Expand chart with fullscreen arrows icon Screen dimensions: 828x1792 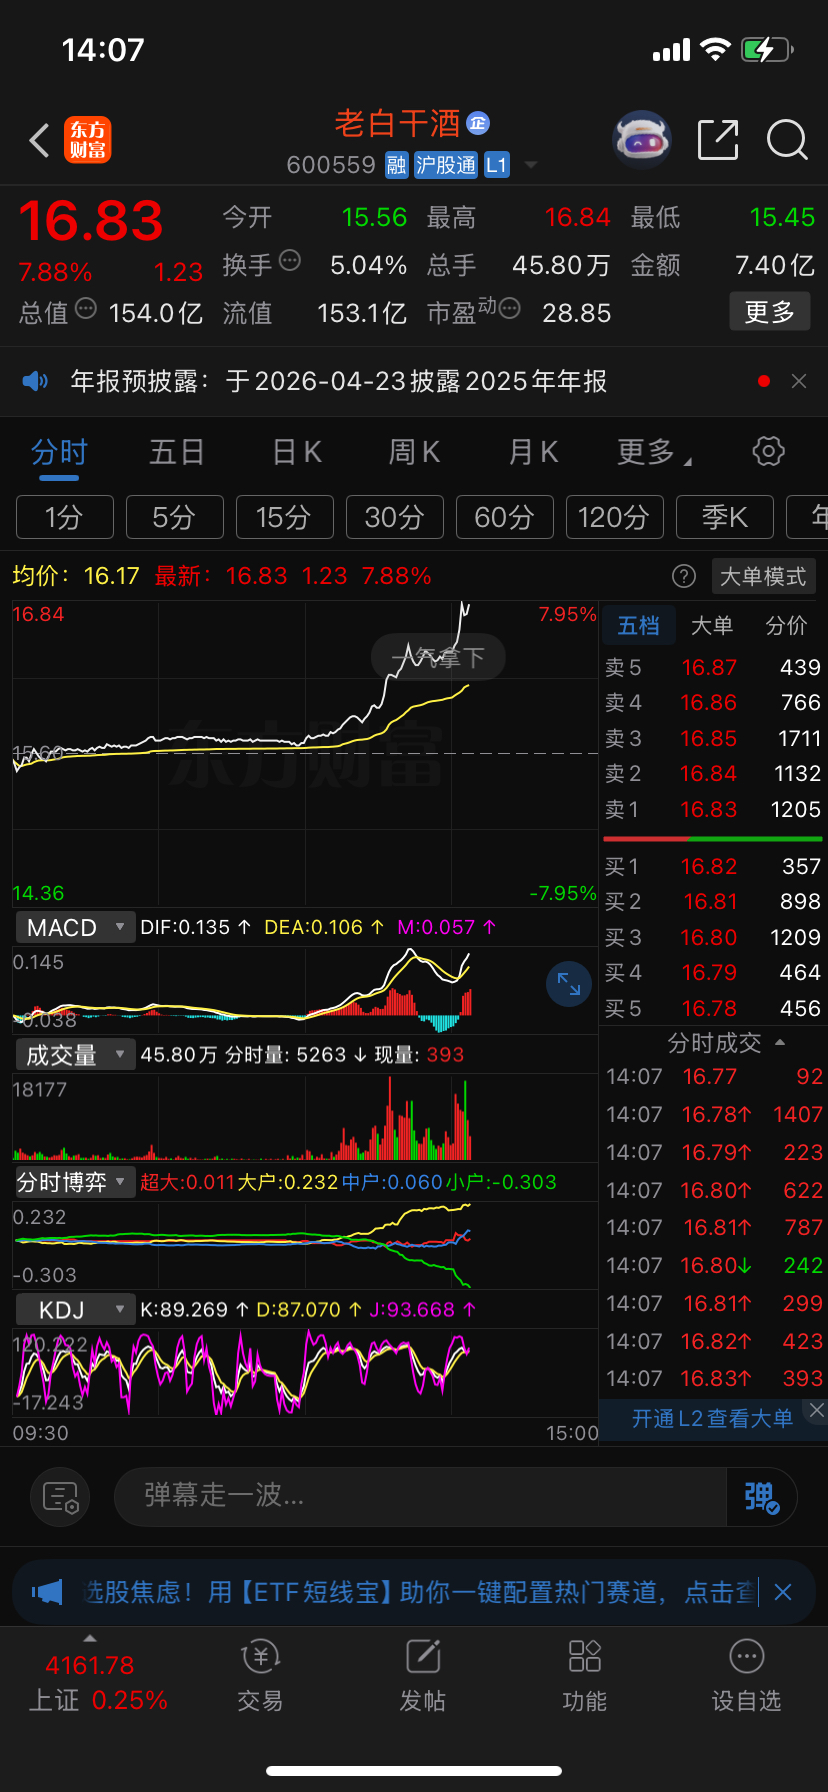pos(569,984)
